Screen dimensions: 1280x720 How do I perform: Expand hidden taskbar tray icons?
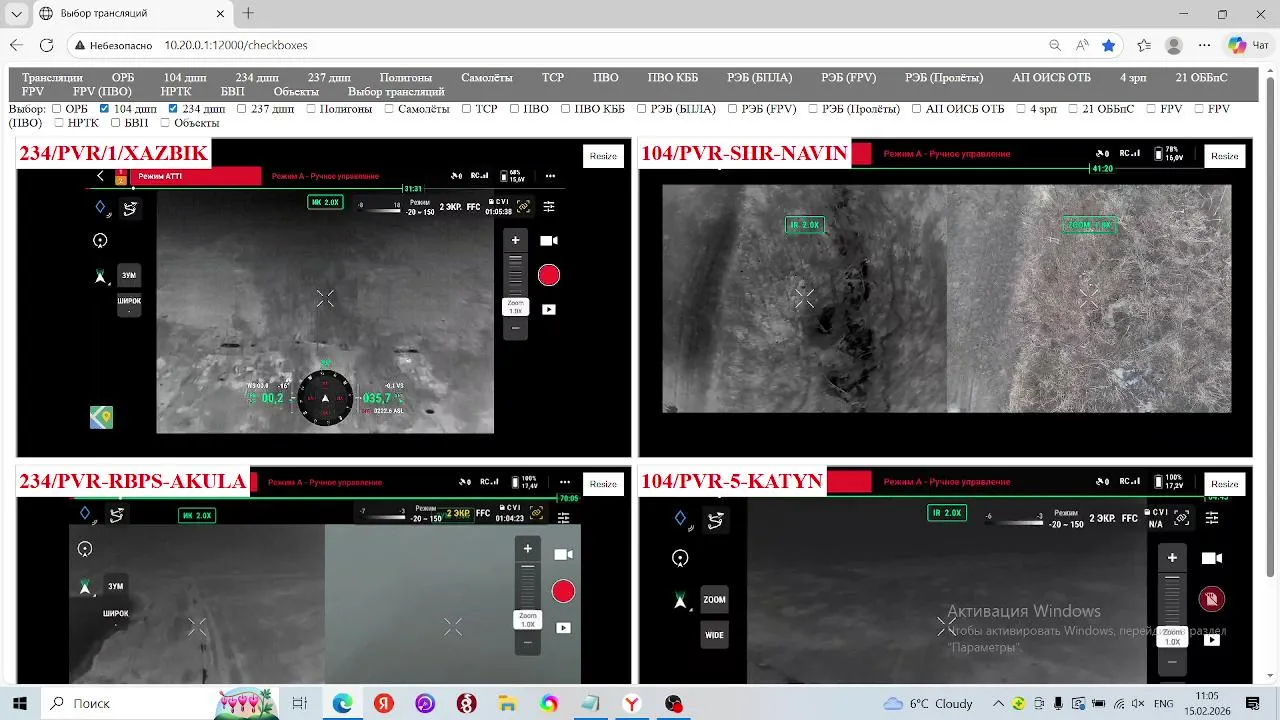(x=997, y=703)
